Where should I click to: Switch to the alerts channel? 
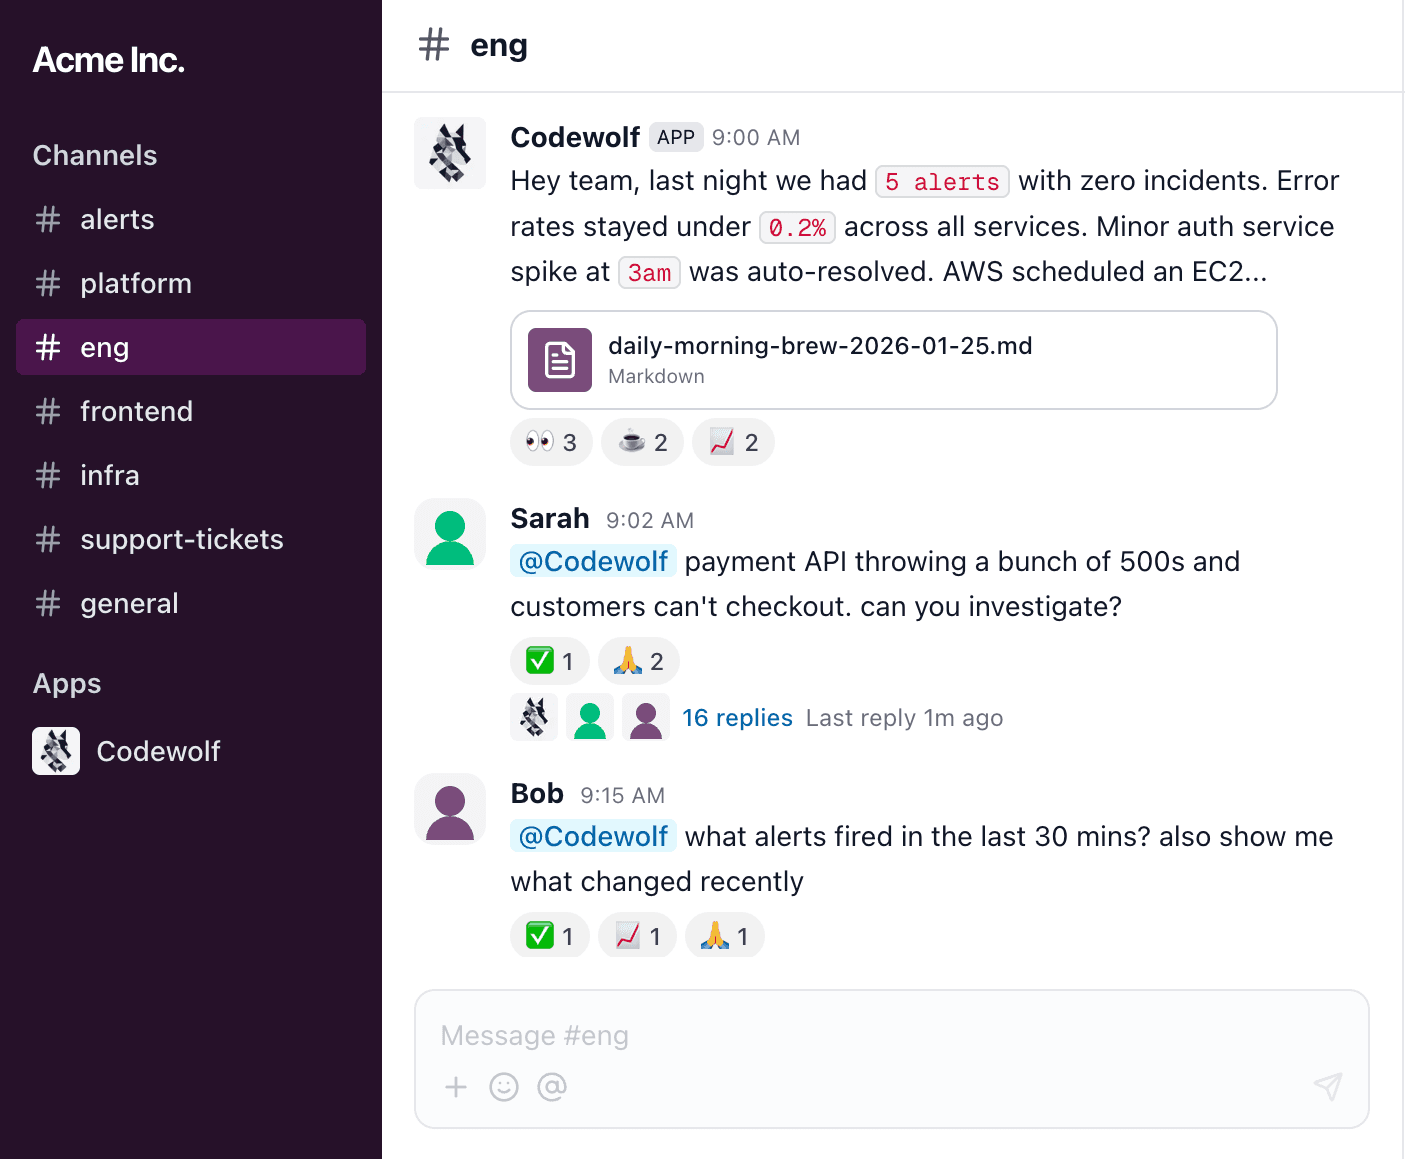[117, 220]
